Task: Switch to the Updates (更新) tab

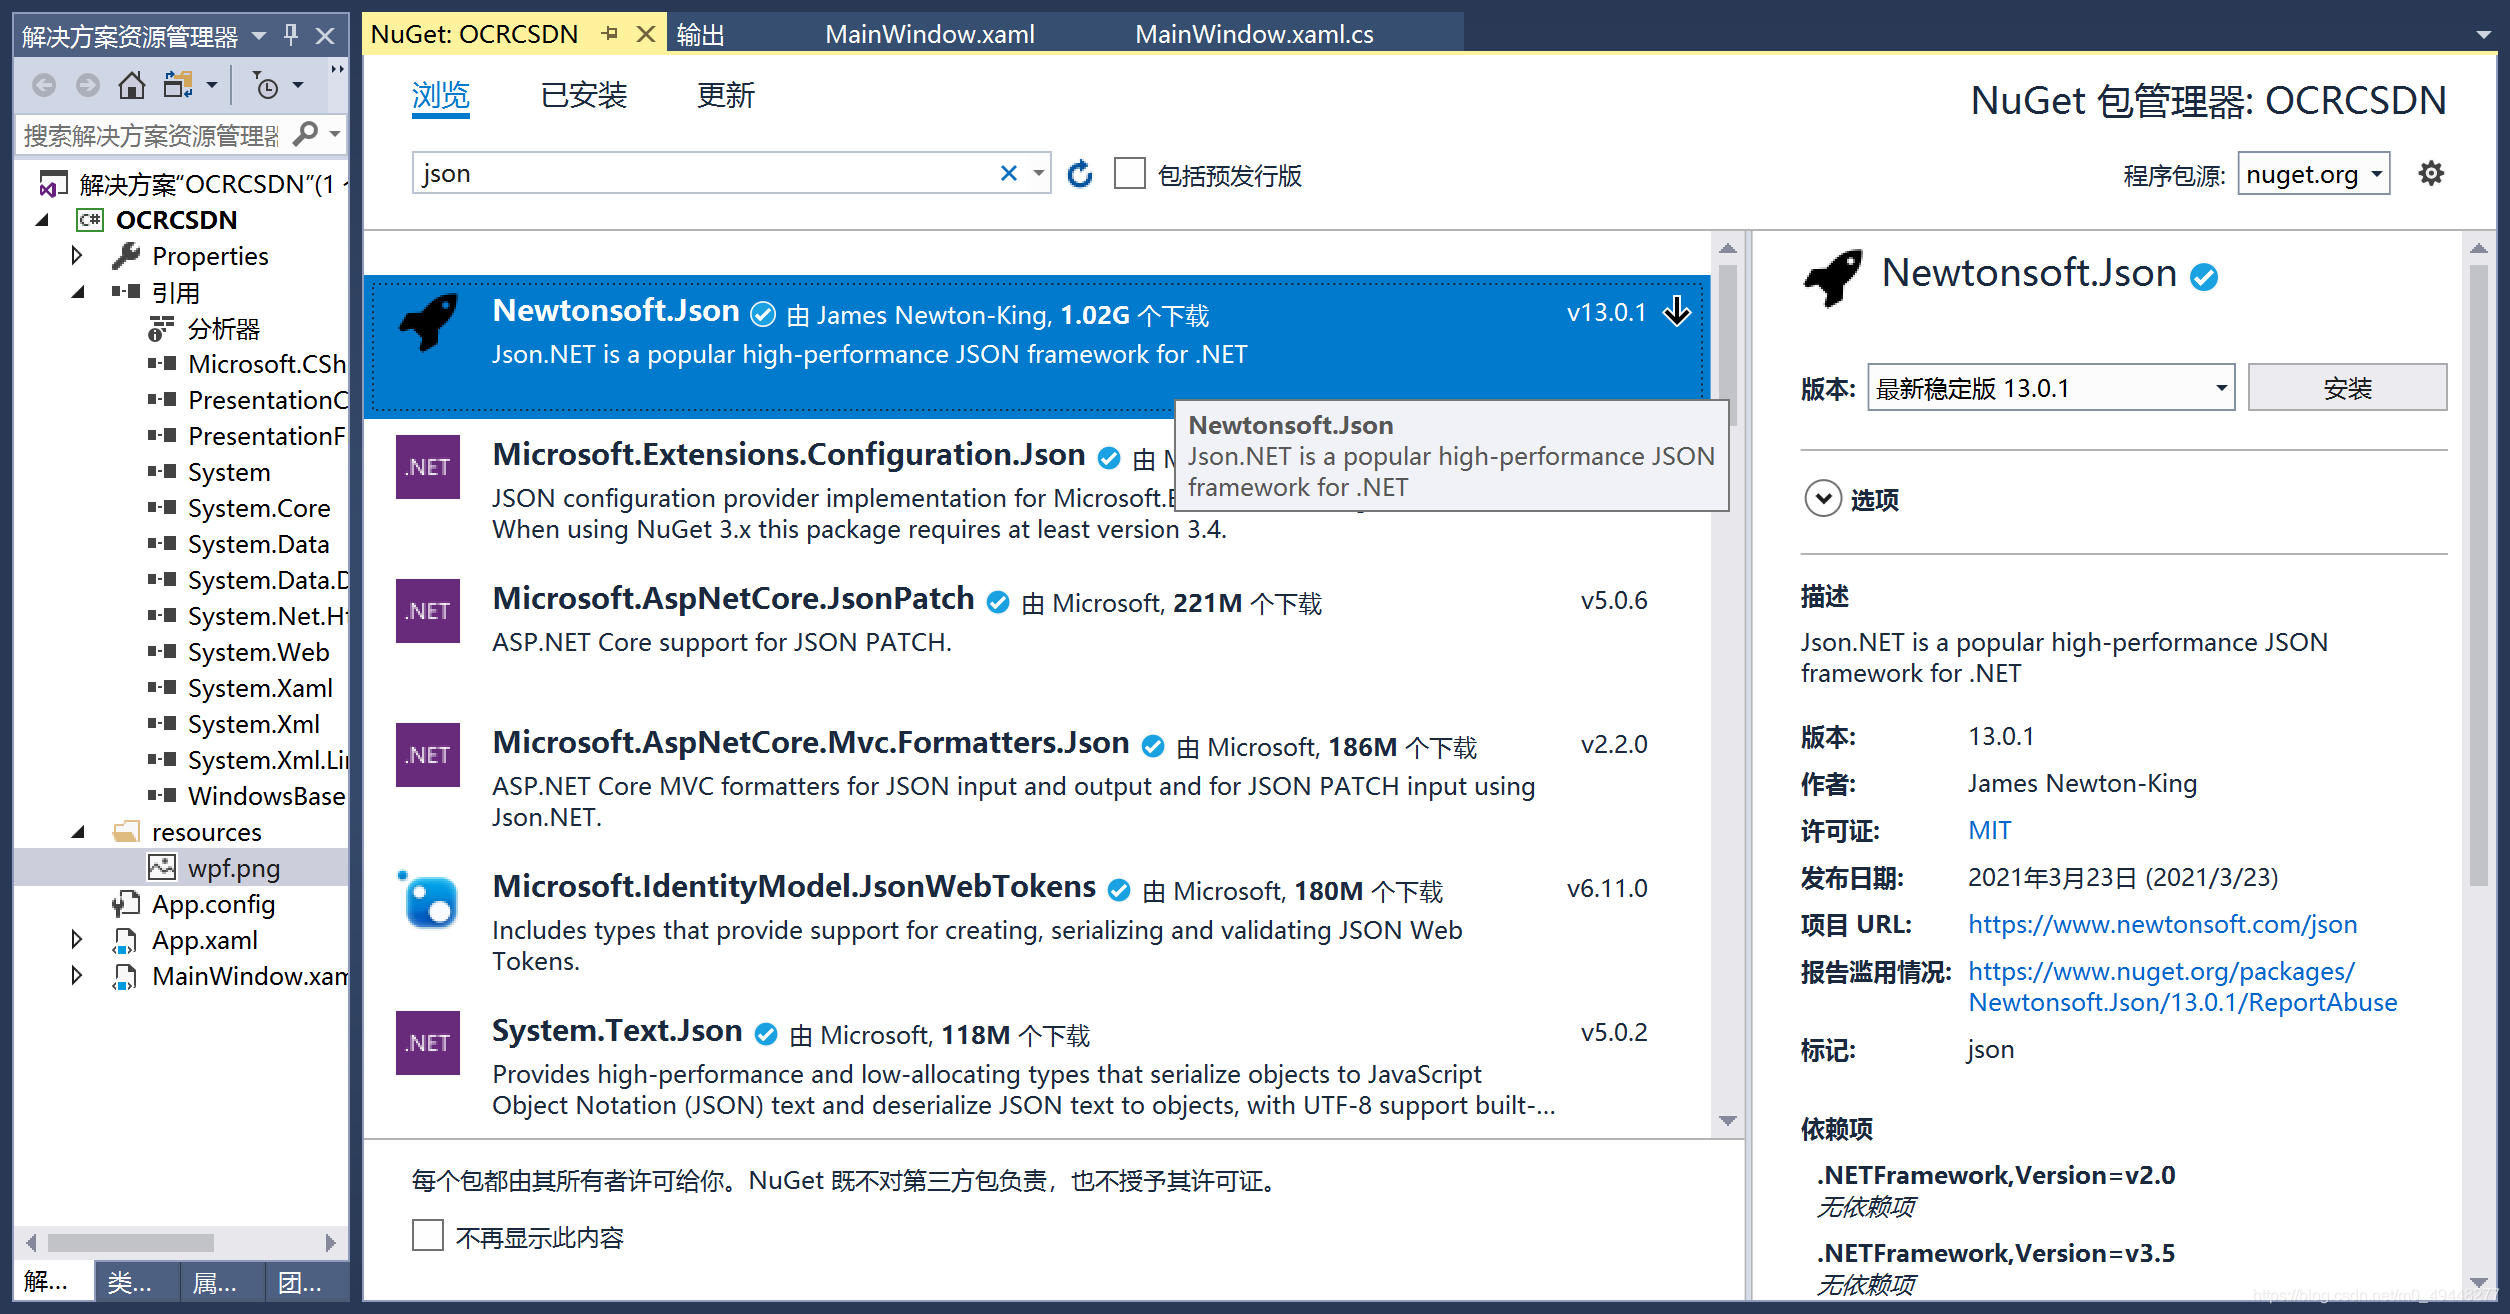Action: coord(726,96)
